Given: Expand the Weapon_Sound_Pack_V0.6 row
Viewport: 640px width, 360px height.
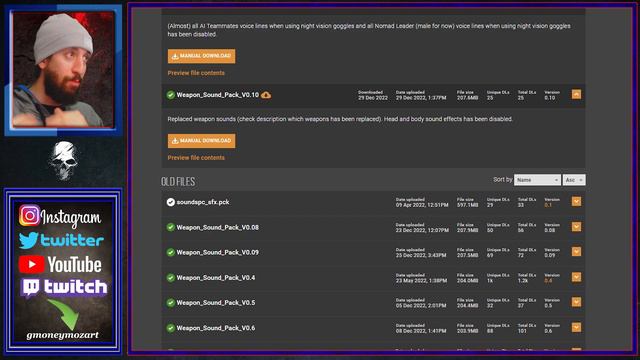Looking at the screenshot, I should point(576,327).
